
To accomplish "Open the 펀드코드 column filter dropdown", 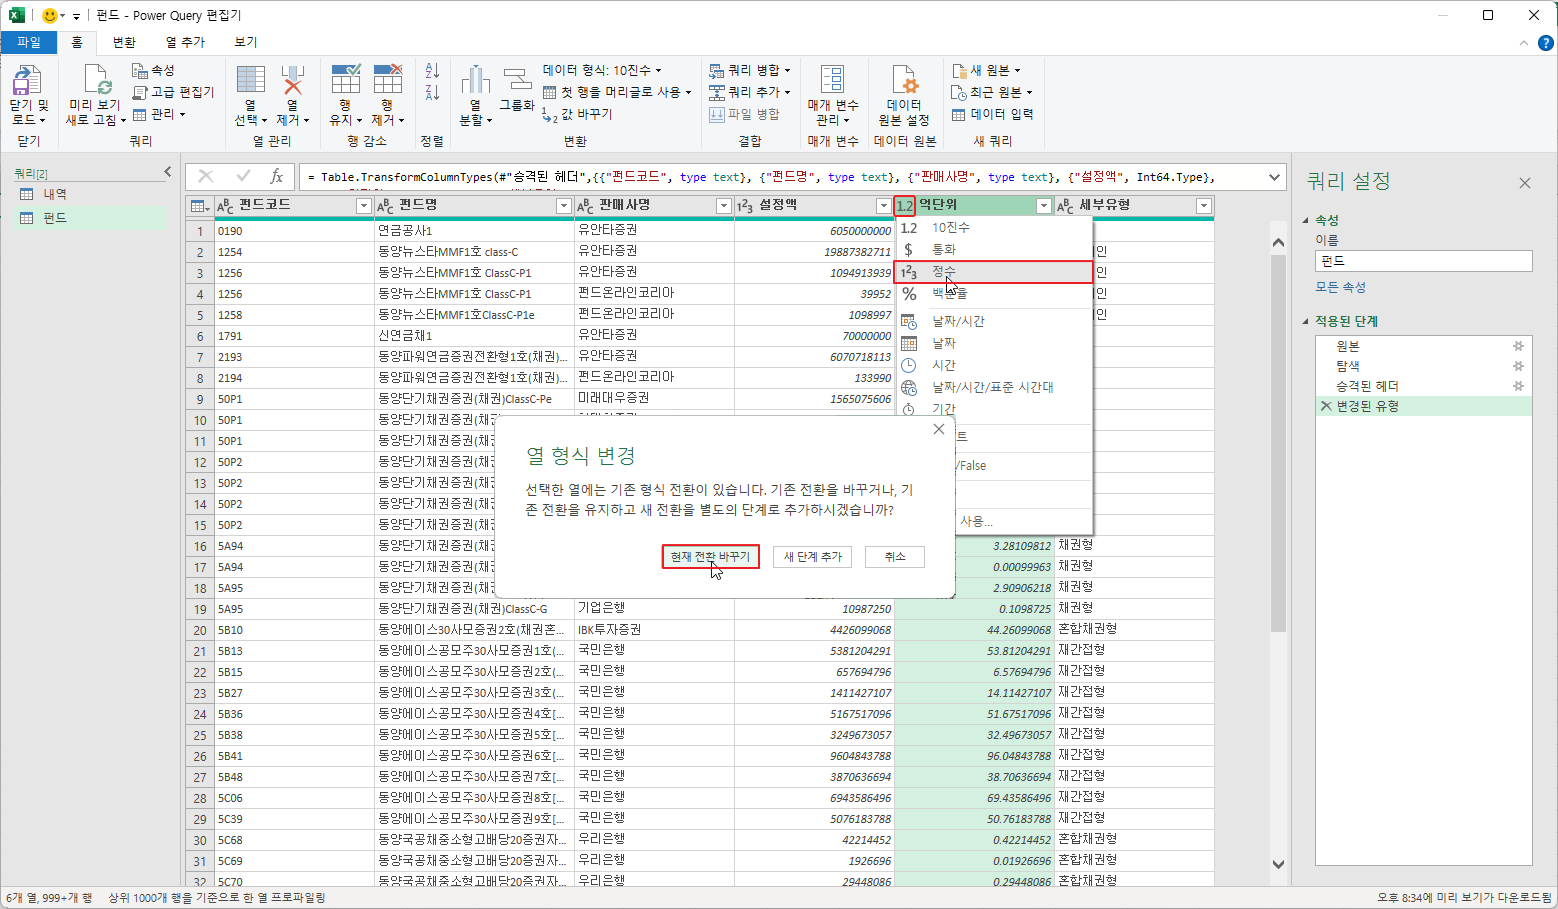I will tap(364, 206).
